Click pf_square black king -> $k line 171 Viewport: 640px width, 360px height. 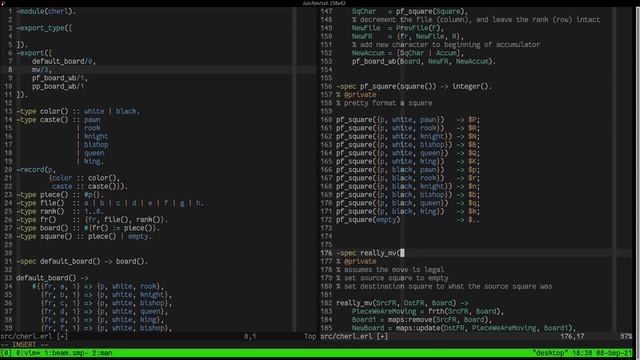(x=408, y=211)
